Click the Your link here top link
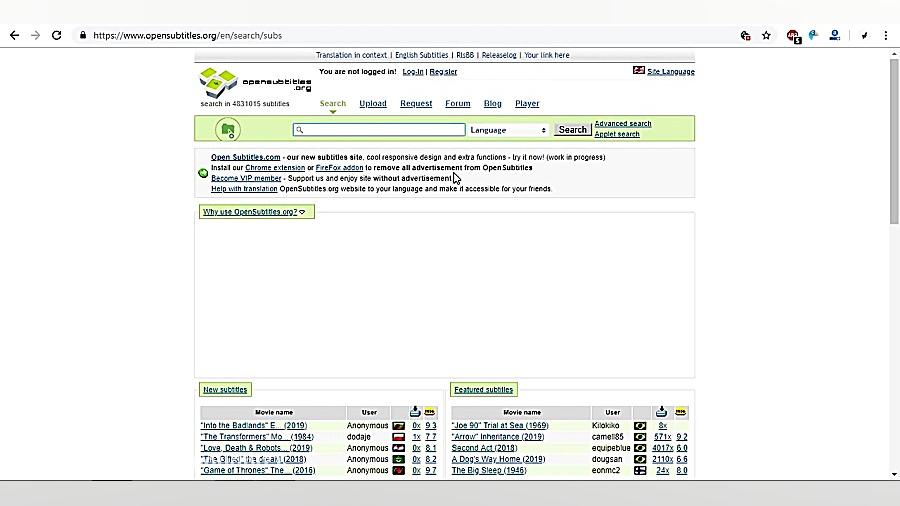This screenshot has width=900, height=506. click(x=546, y=55)
